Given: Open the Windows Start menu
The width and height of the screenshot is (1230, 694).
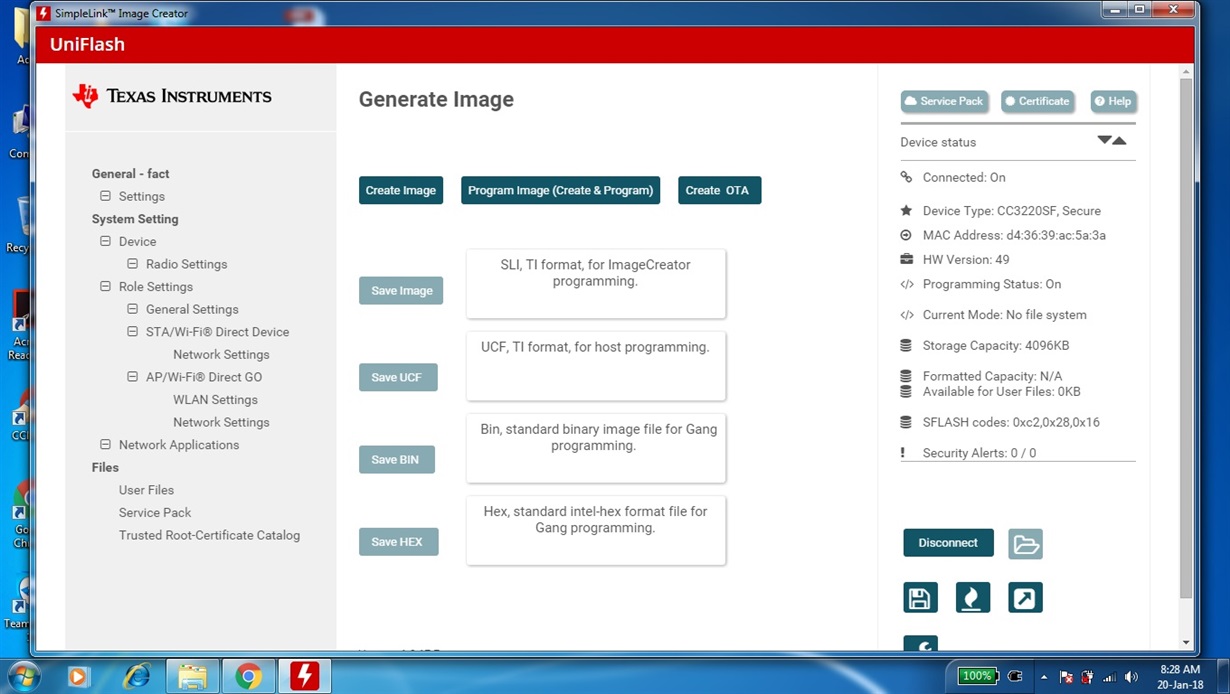Looking at the screenshot, I should tap(24, 676).
